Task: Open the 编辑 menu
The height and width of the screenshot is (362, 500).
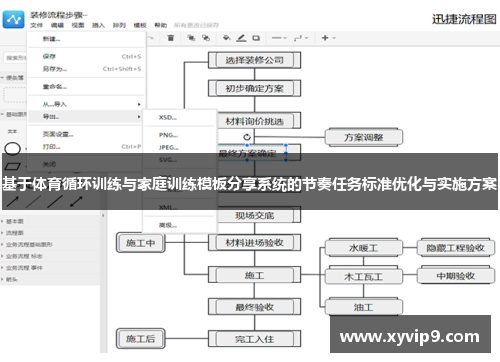Action: tap(57, 25)
